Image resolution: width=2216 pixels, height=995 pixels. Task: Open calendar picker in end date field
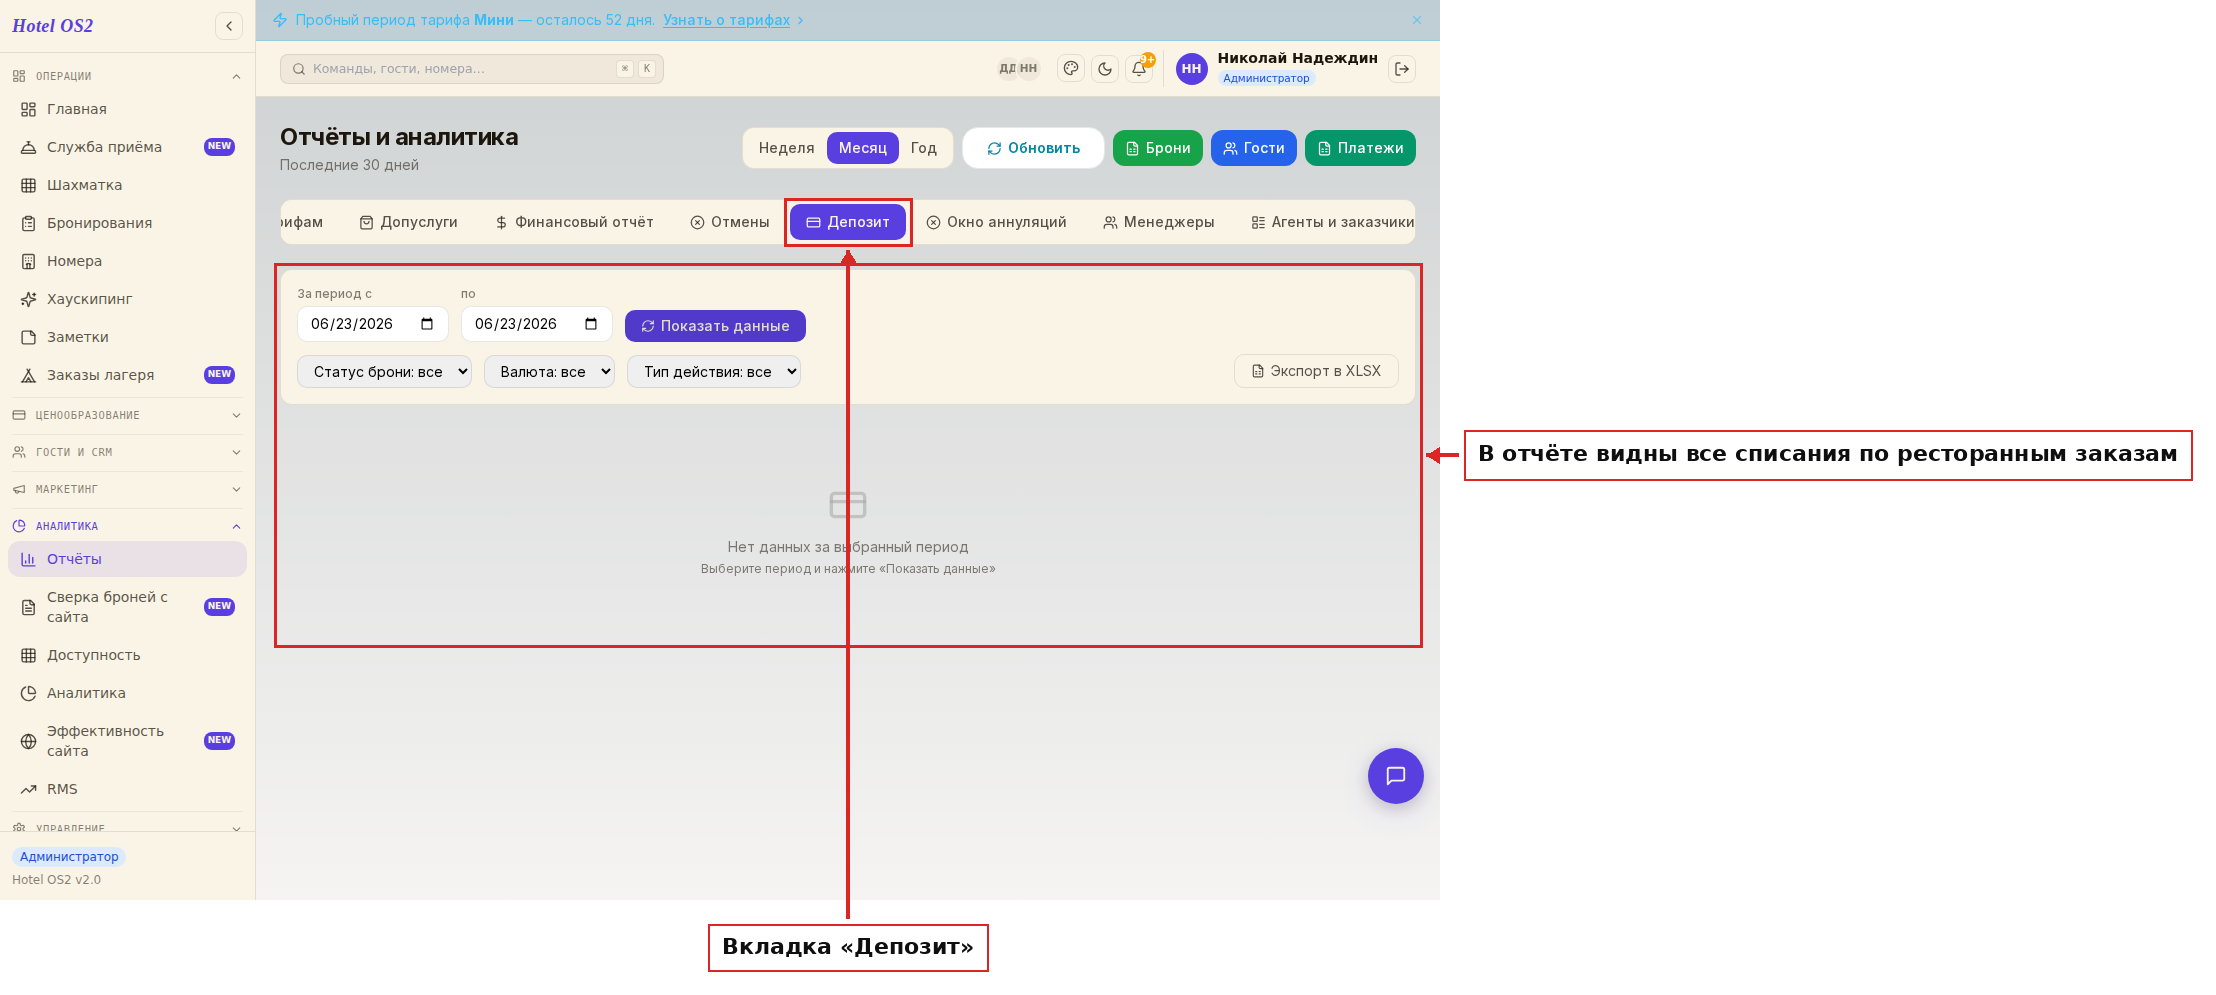pos(591,324)
